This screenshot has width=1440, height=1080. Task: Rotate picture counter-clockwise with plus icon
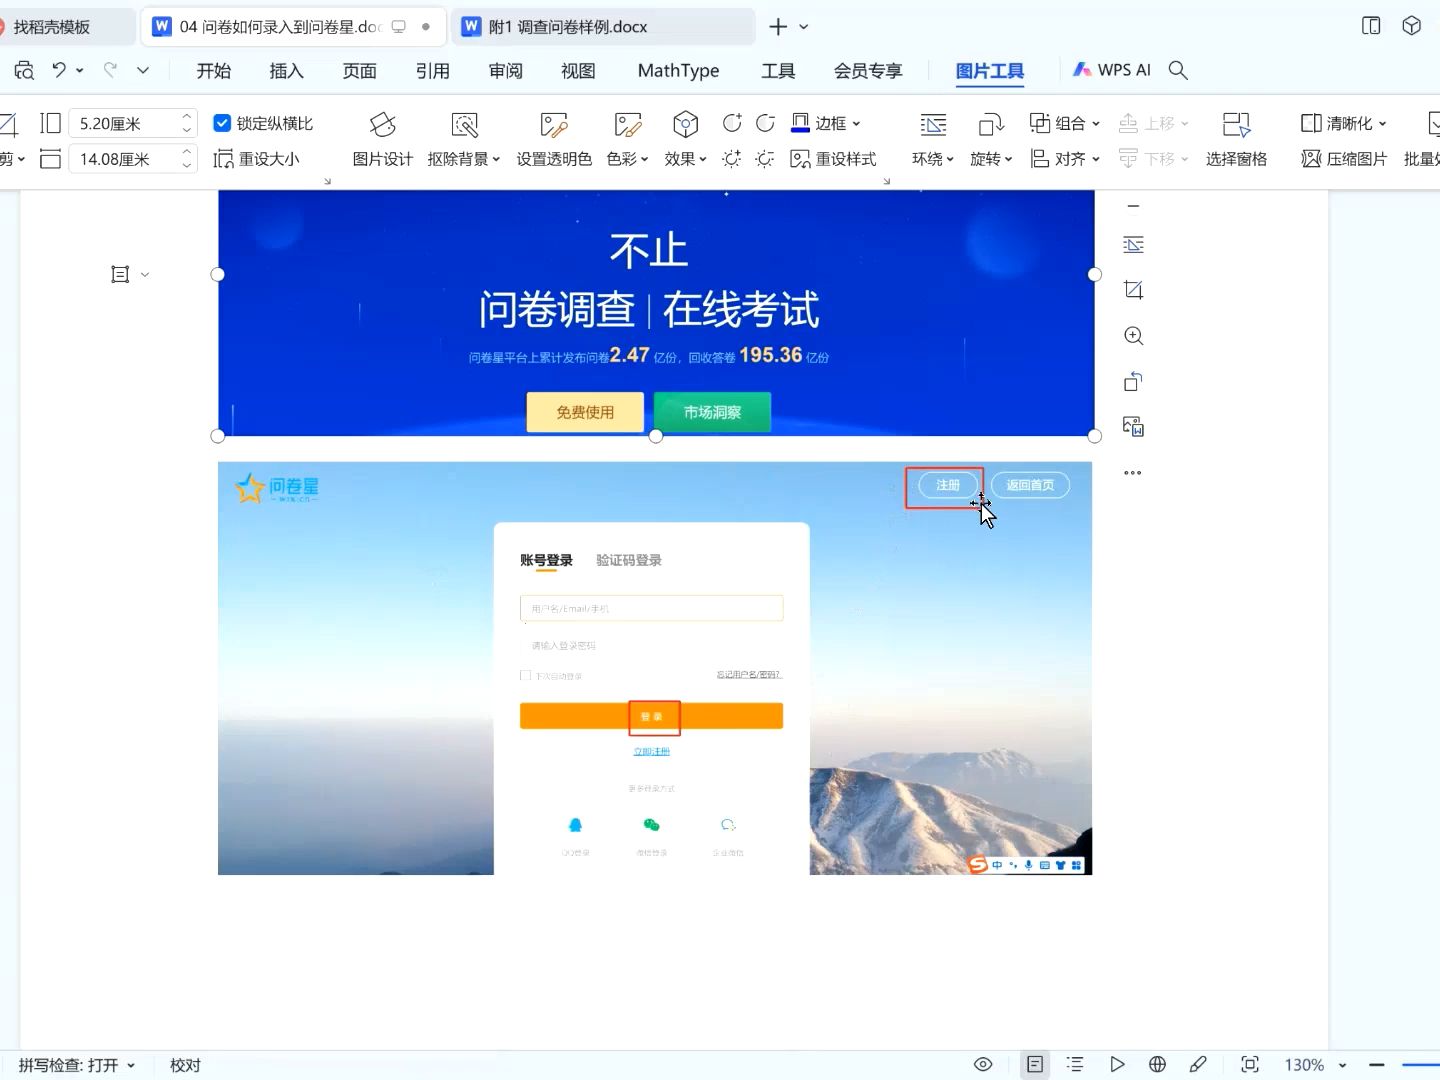732,123
